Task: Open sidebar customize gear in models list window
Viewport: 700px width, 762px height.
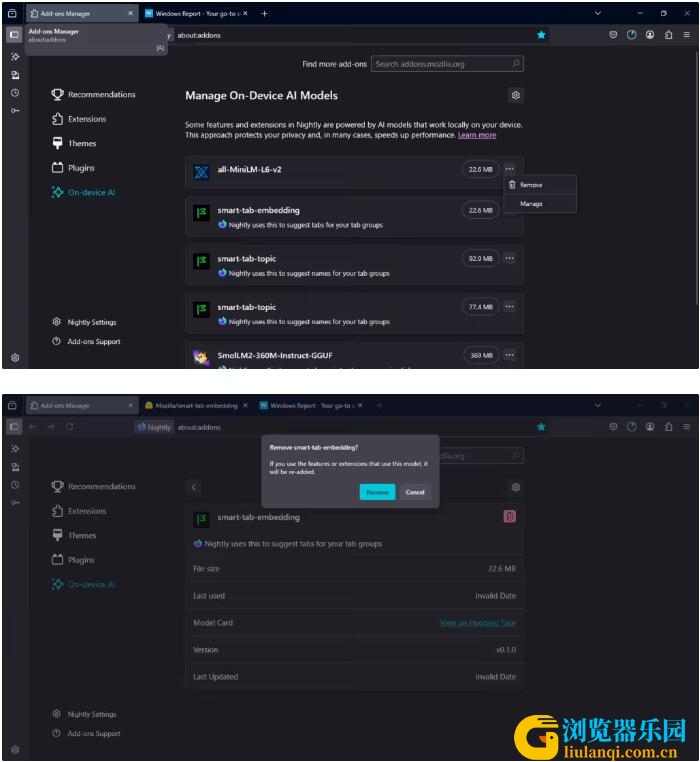Action: click(x=15, y=358)
